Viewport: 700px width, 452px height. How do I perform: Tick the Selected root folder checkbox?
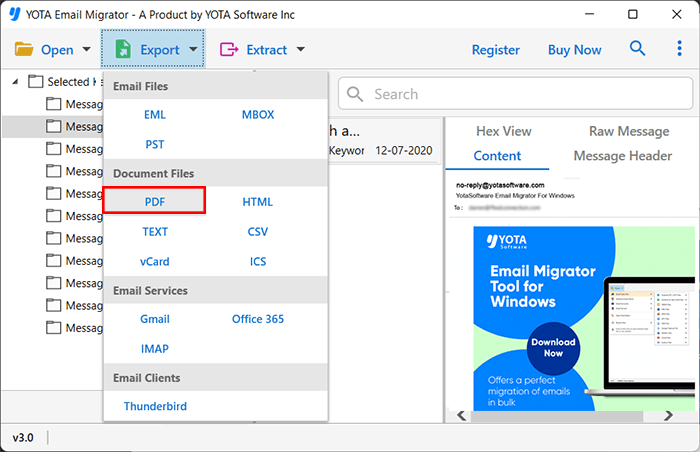coord(36,82)
